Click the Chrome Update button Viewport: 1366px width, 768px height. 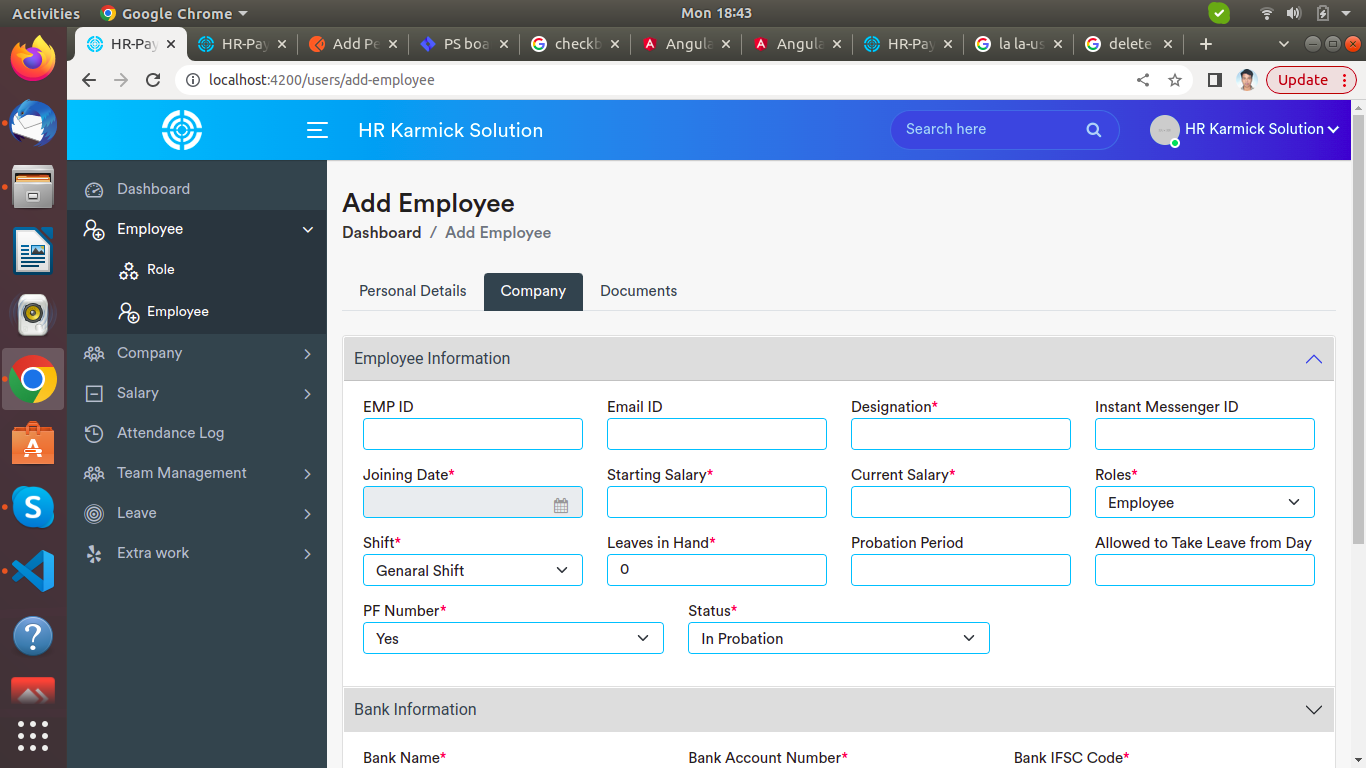point(1302,80)
